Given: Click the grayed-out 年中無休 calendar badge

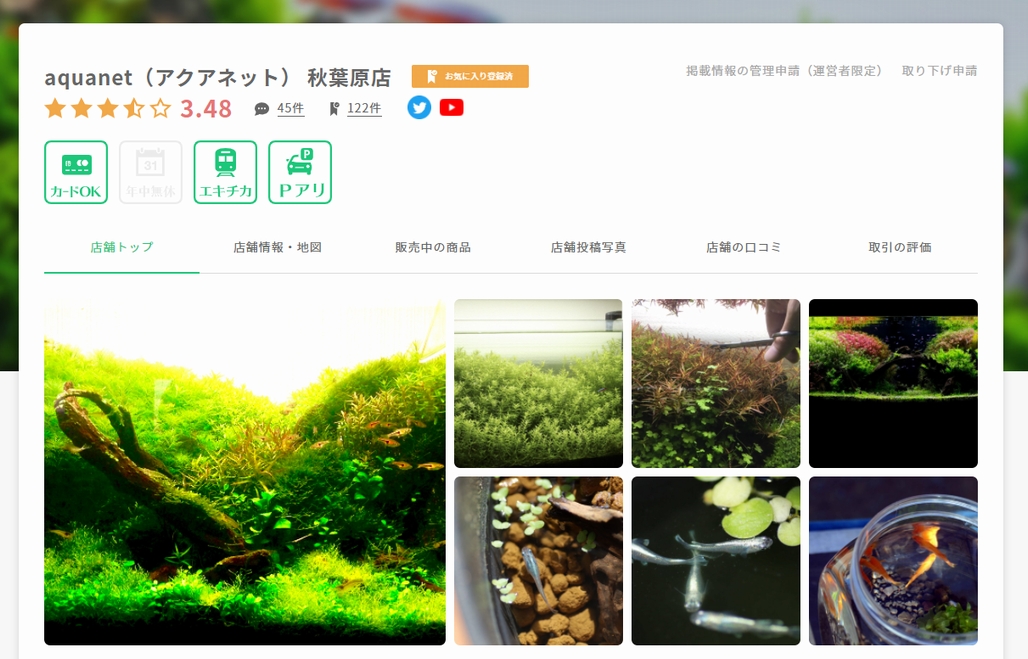Looking at the screenshot, I should click(150, 171).
